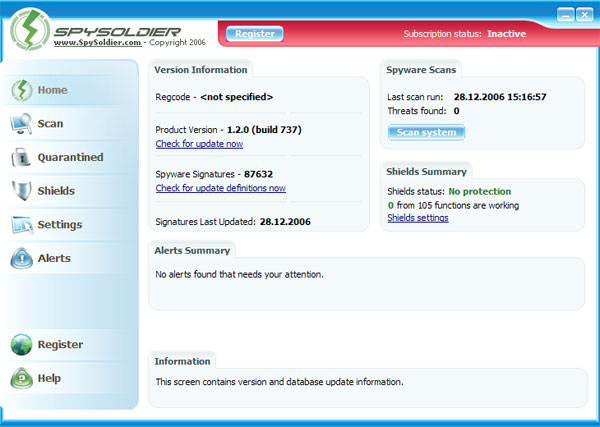This screenshot has height=427, width=600.
Task: Click 'This screen contains version' info text
Action: pyautogui.click(x=279, y=382)
